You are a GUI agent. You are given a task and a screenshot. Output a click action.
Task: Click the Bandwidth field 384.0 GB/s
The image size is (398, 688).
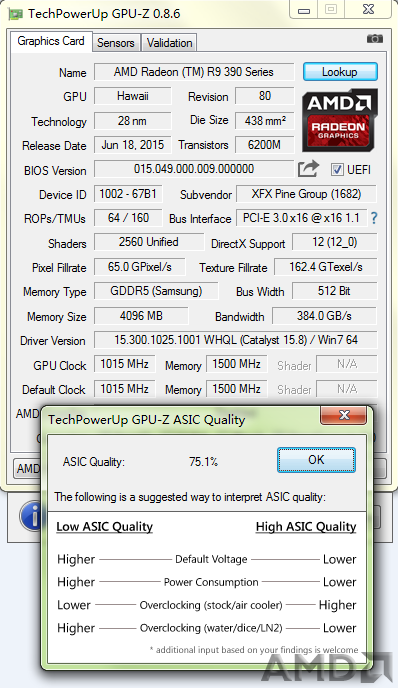[x=324, y=316]
